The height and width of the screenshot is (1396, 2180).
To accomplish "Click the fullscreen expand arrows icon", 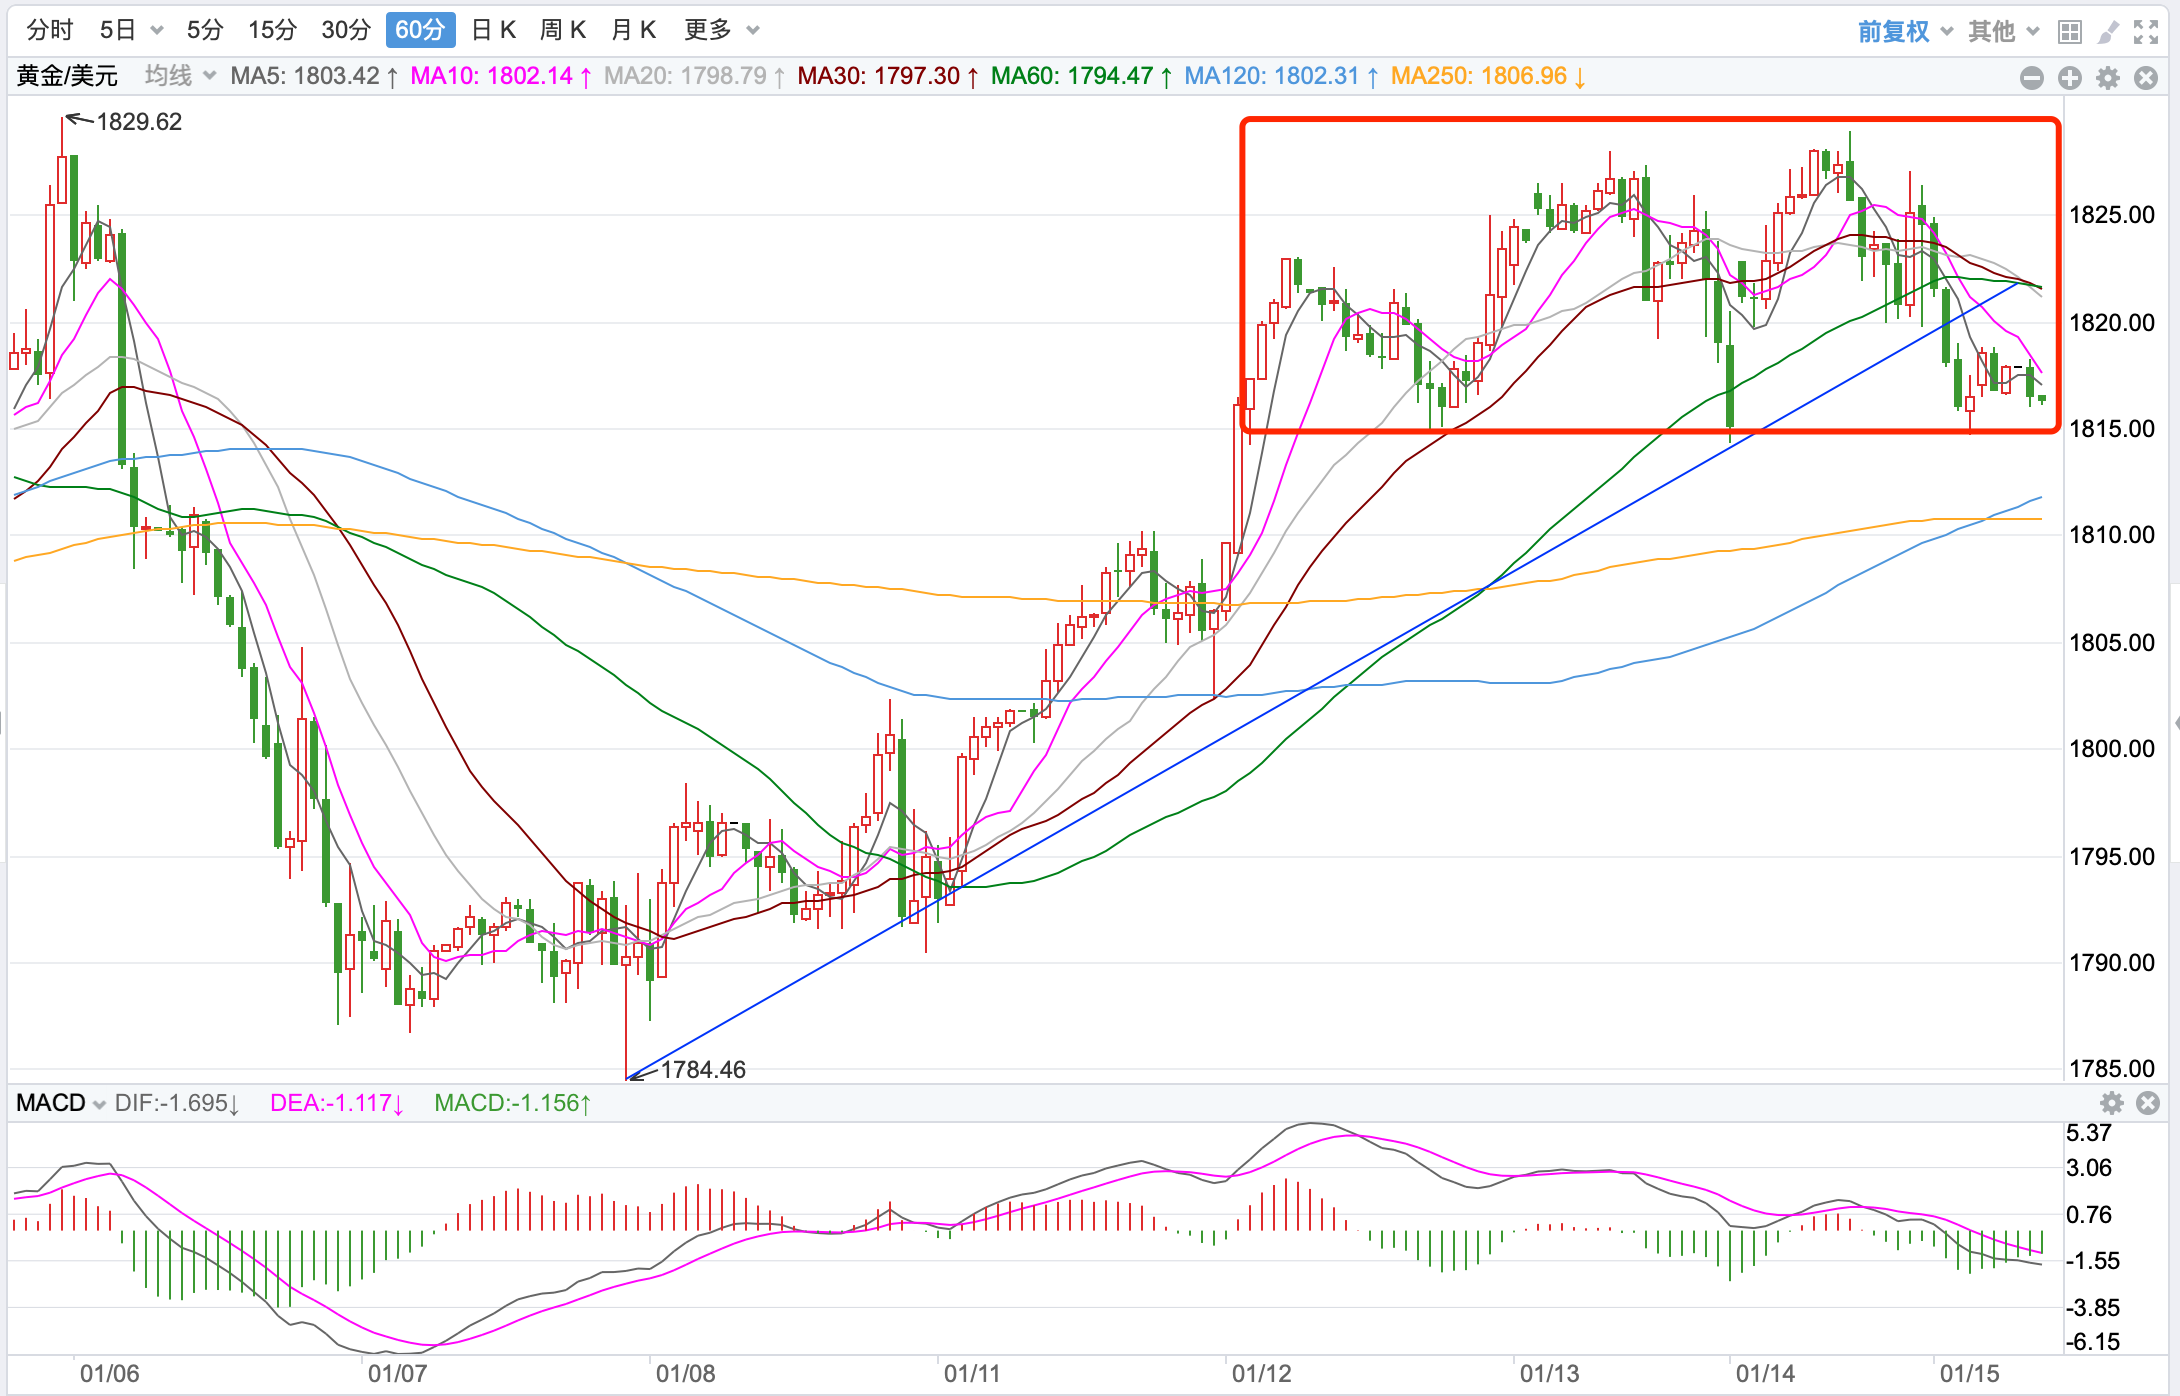I will [2145, 32].
